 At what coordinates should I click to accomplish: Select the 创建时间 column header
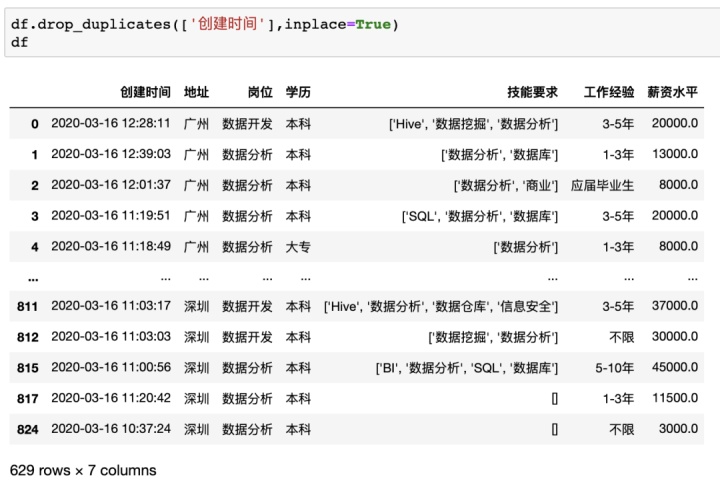click(146, 92)
